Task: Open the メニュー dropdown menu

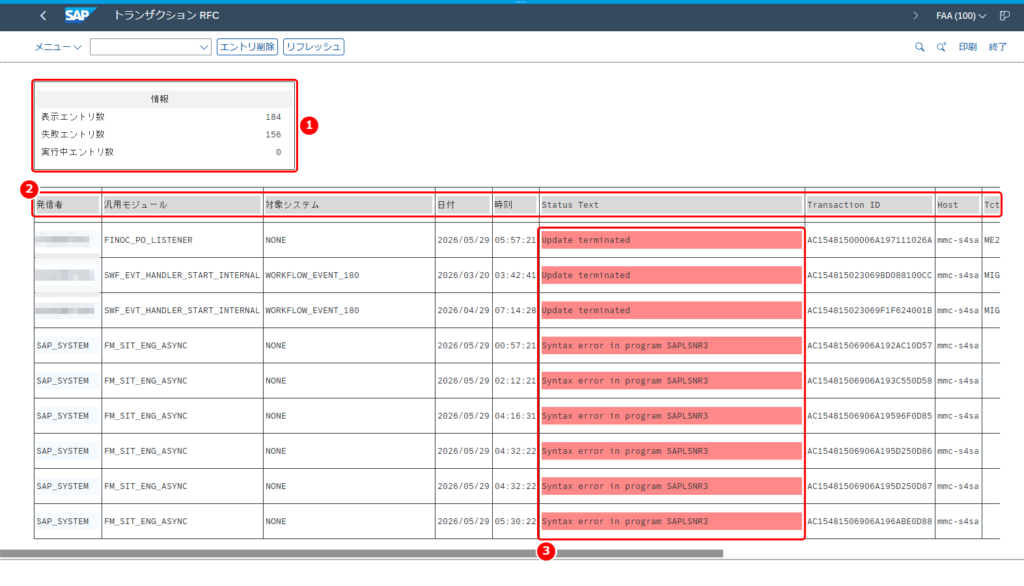Action: coord(57,47)
